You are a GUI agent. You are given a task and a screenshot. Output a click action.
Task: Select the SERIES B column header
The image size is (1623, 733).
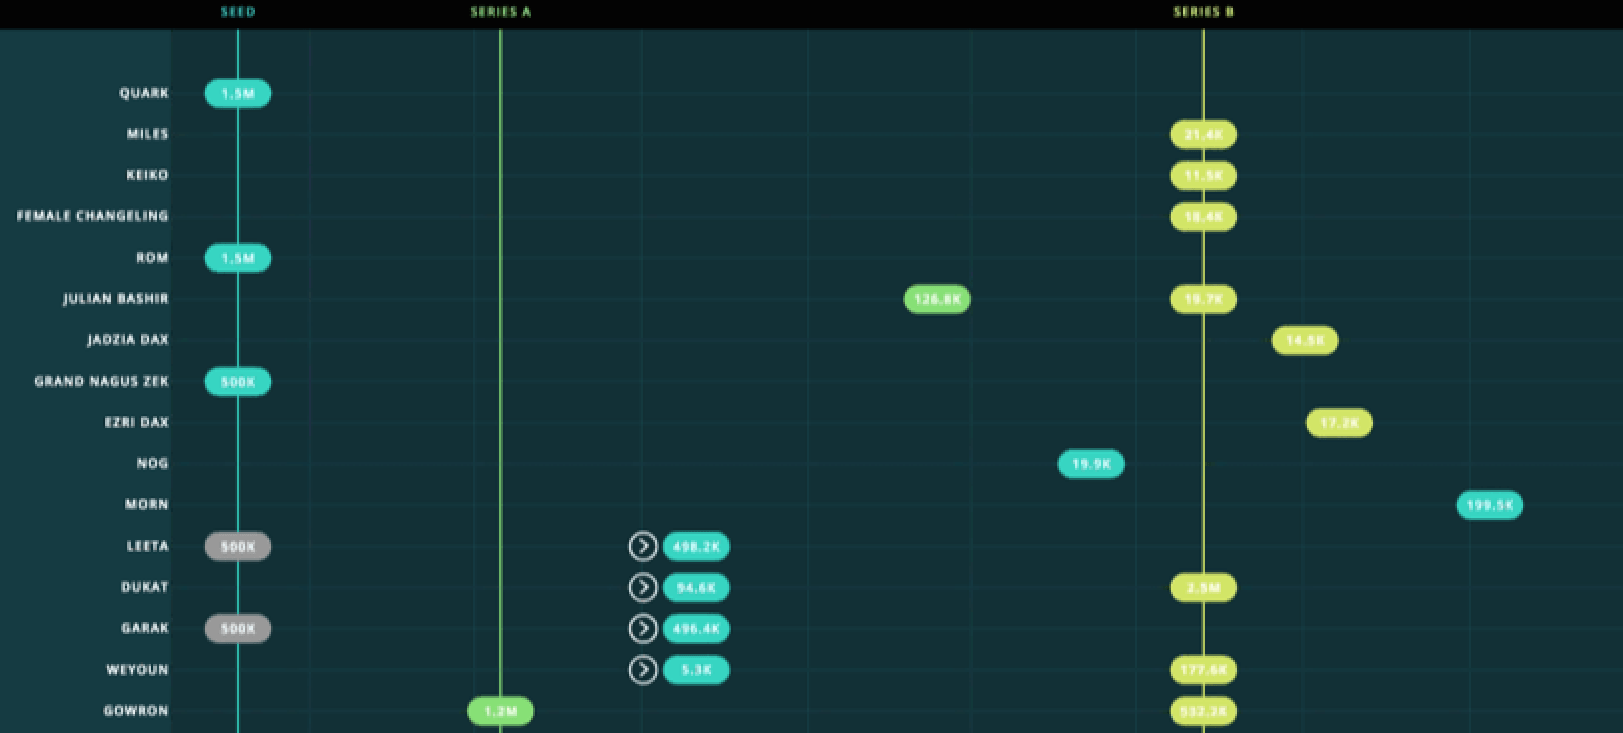pyautogui.click(x=1203, y=12)
